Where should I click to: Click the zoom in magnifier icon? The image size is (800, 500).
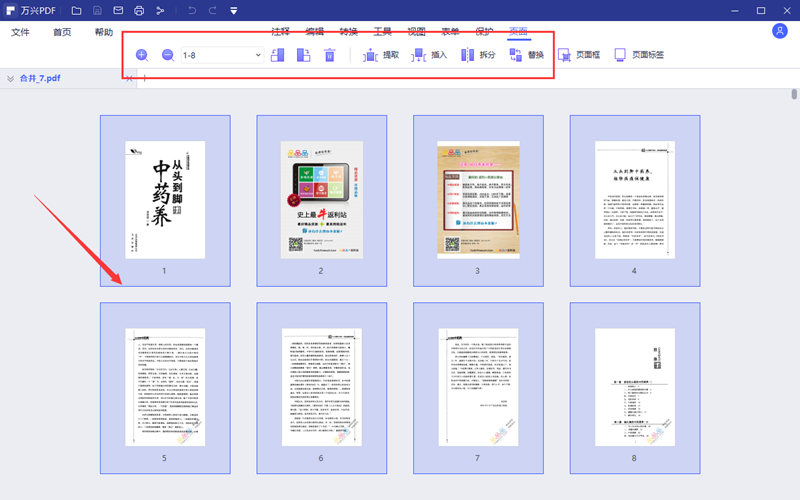point(142,55)
